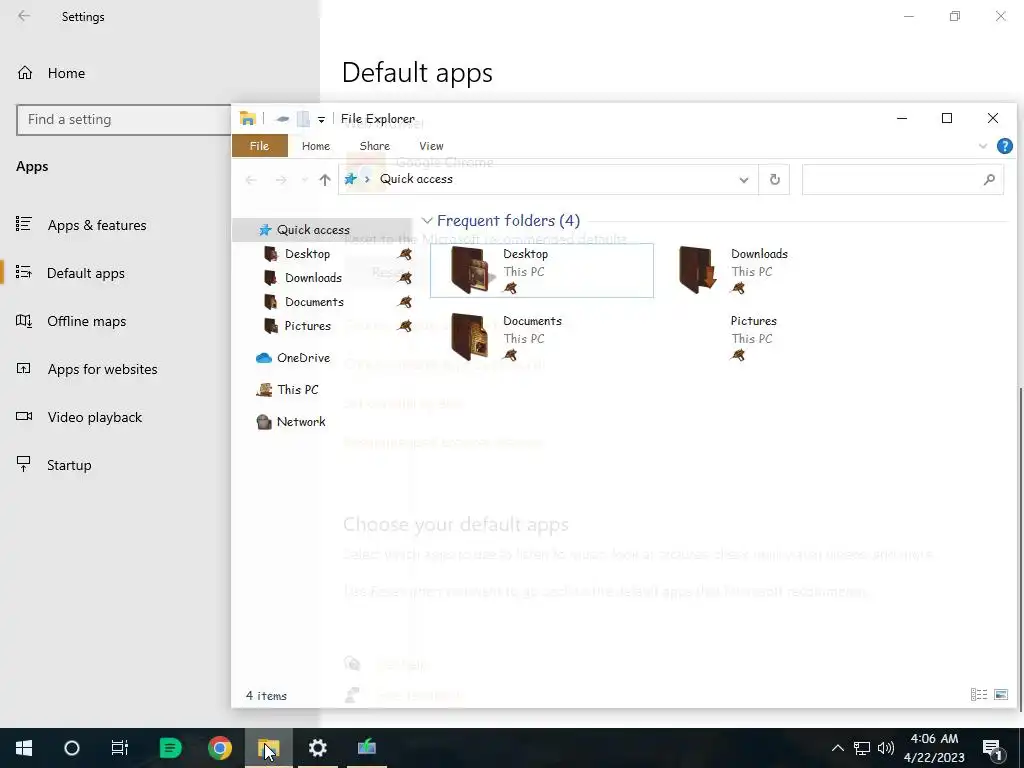The height and width of the screenshot is (768, 1024).
Task: Open the Windows Start menu
Action: [24, 748]
